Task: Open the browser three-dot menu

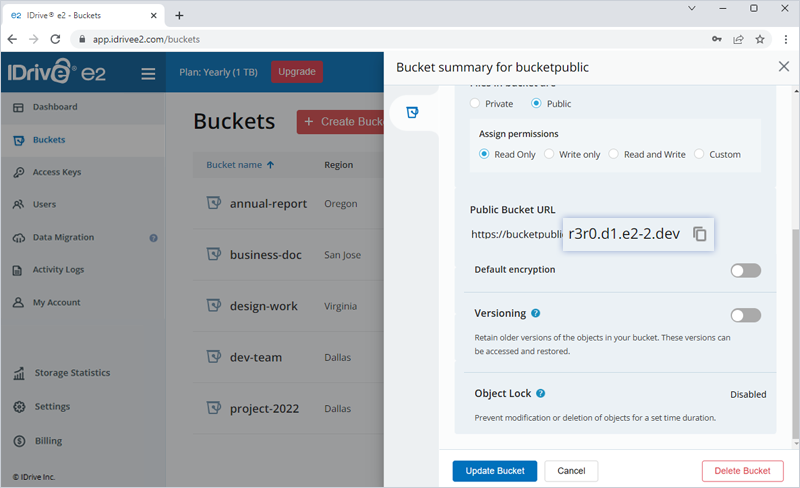Action: pos(786,39)
